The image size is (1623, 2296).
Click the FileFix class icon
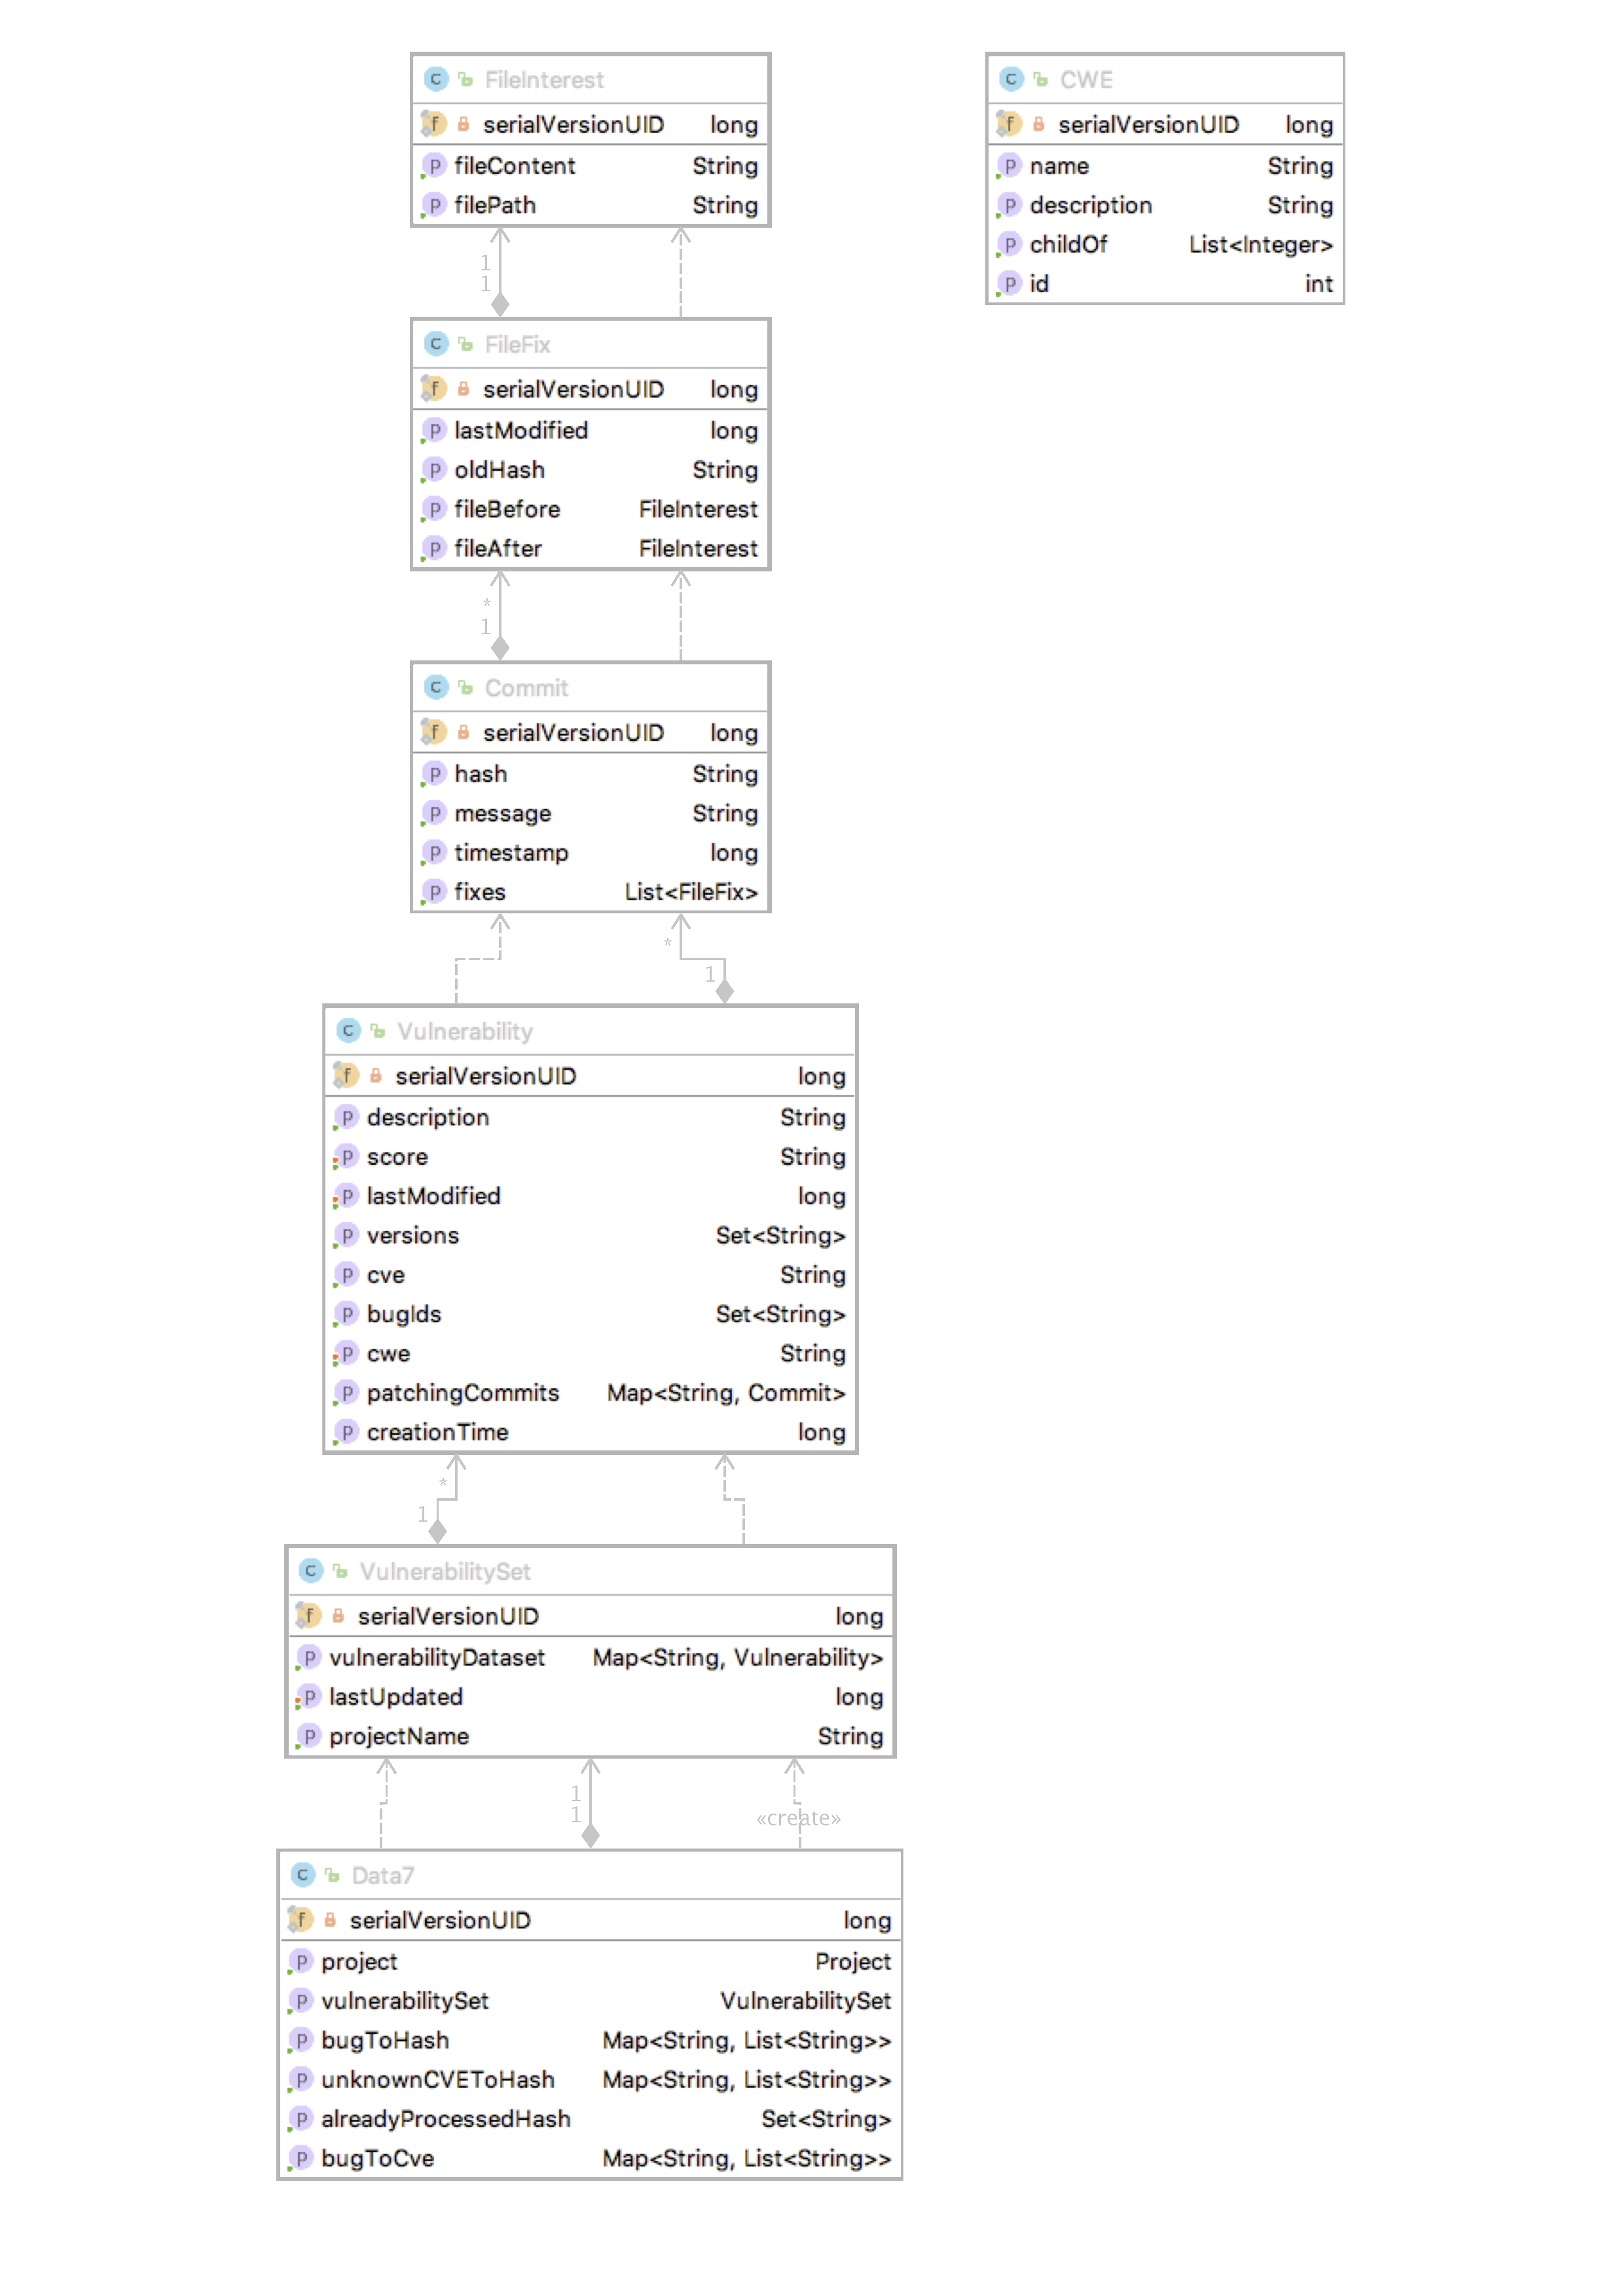point(435,344)
